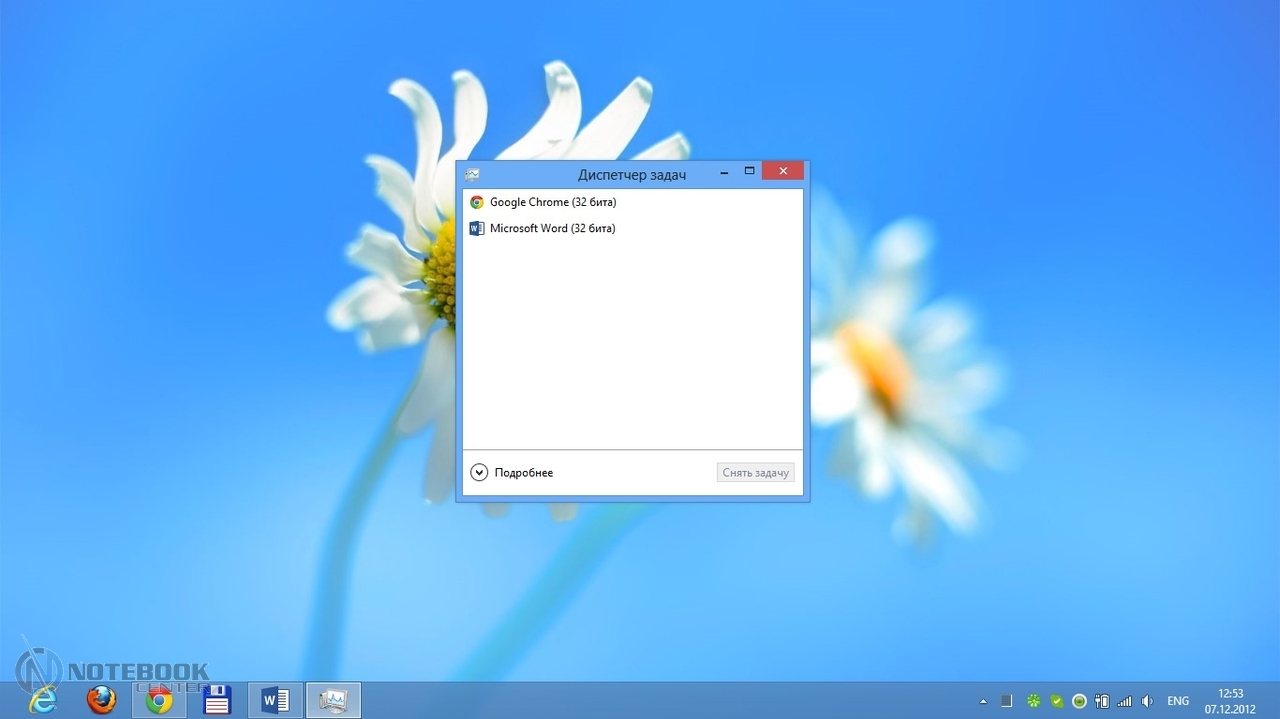This screenshot has width=1280, height=719.
Task: Switch to Microsoft Word taskbar button
Action: (x=275, y=700)
